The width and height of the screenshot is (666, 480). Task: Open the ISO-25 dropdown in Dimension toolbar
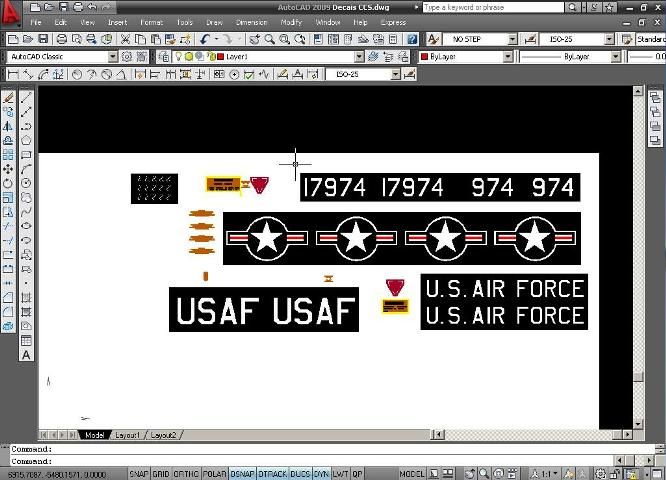[x=396, y=74]
